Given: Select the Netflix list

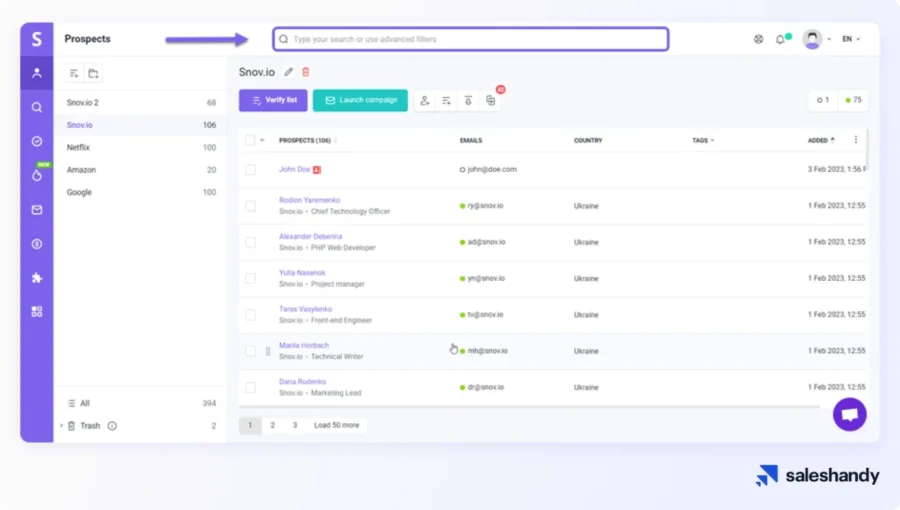Looking at the screenshot, I should [141, 147].
